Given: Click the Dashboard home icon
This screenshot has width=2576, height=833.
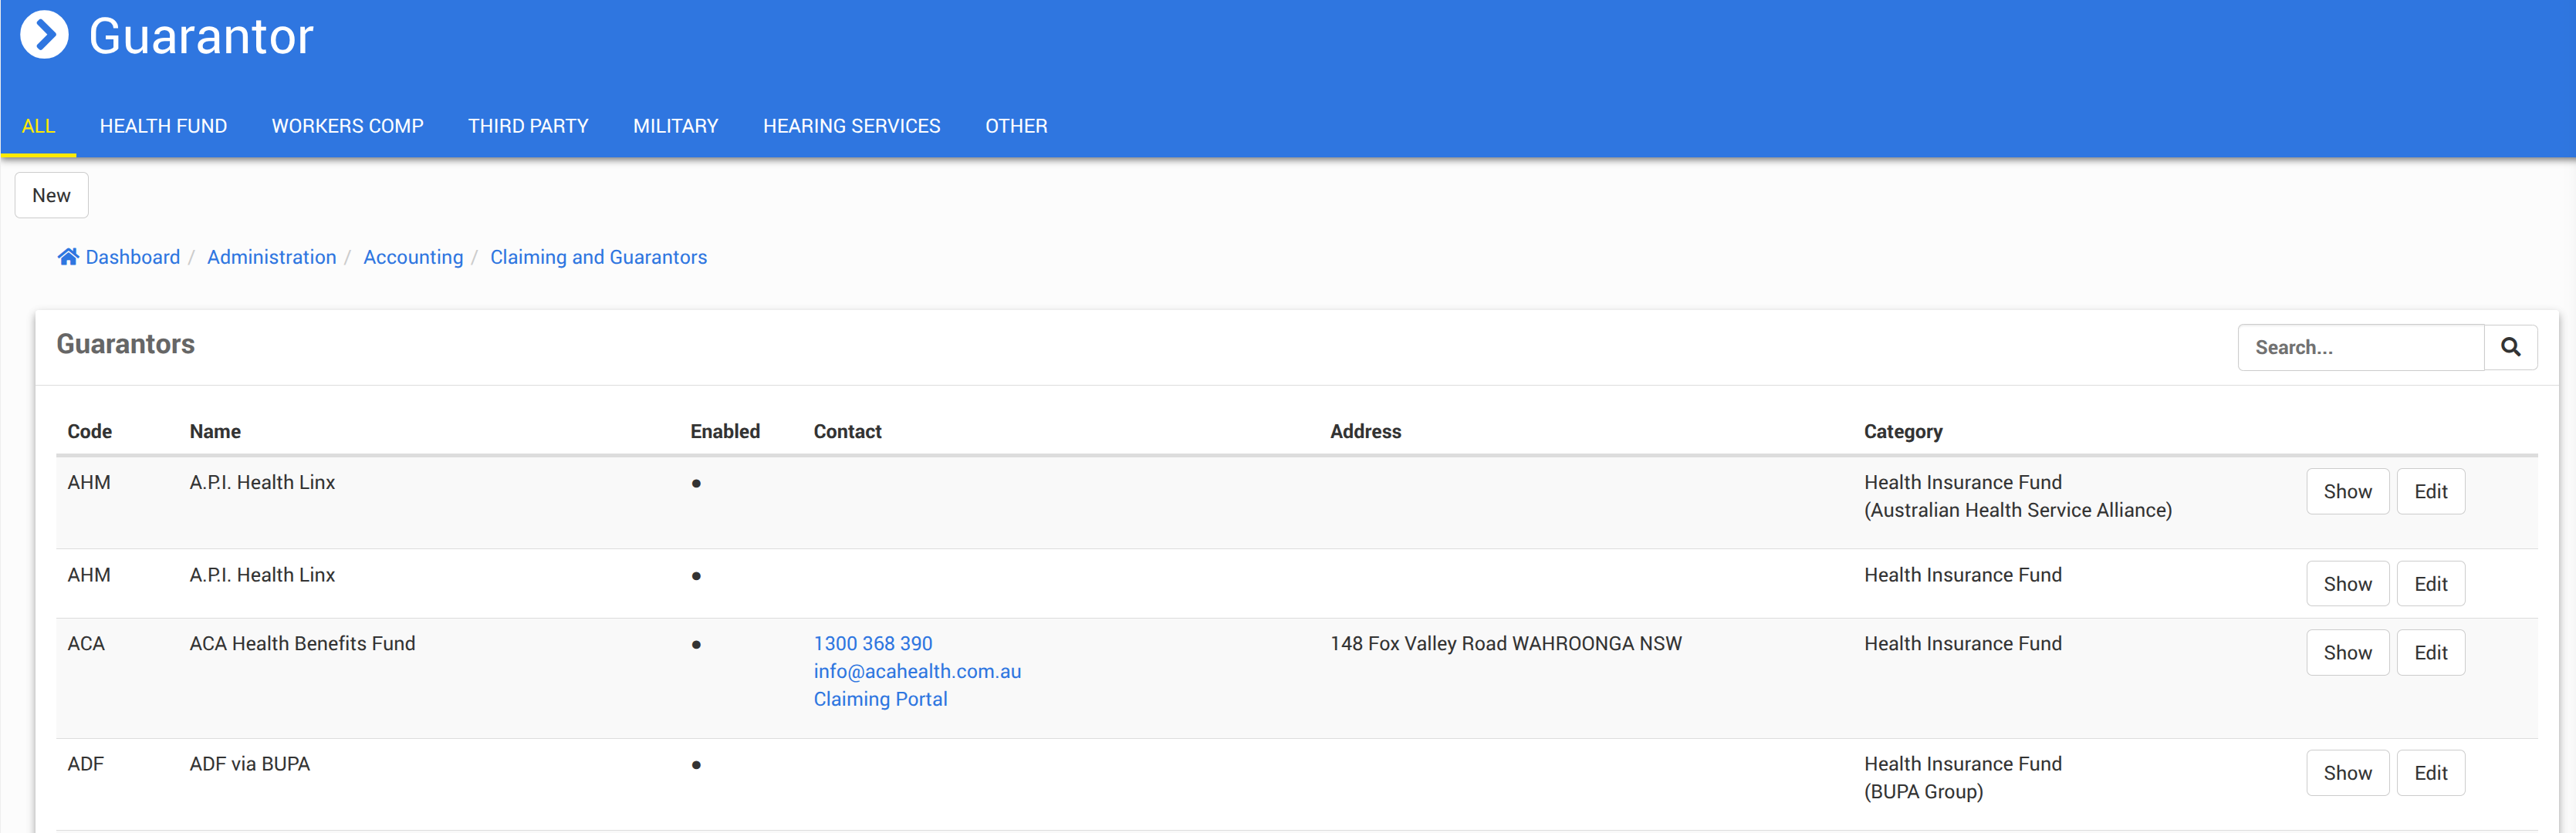Looking at the screenshot, I should (x=68, y=257).
